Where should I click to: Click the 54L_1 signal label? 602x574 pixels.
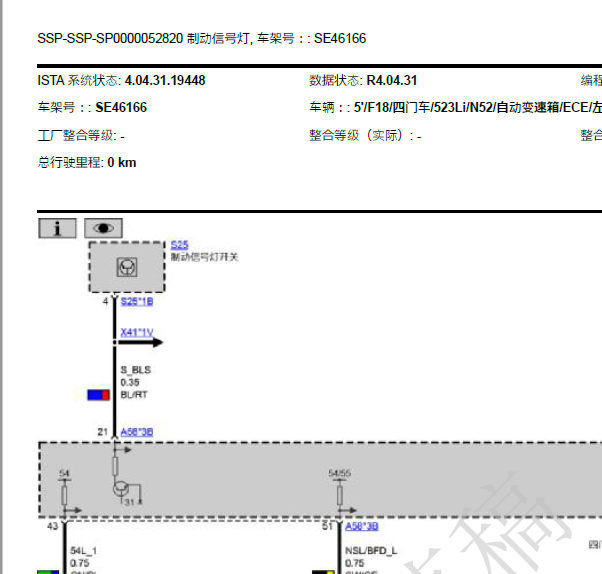(83, 551)
